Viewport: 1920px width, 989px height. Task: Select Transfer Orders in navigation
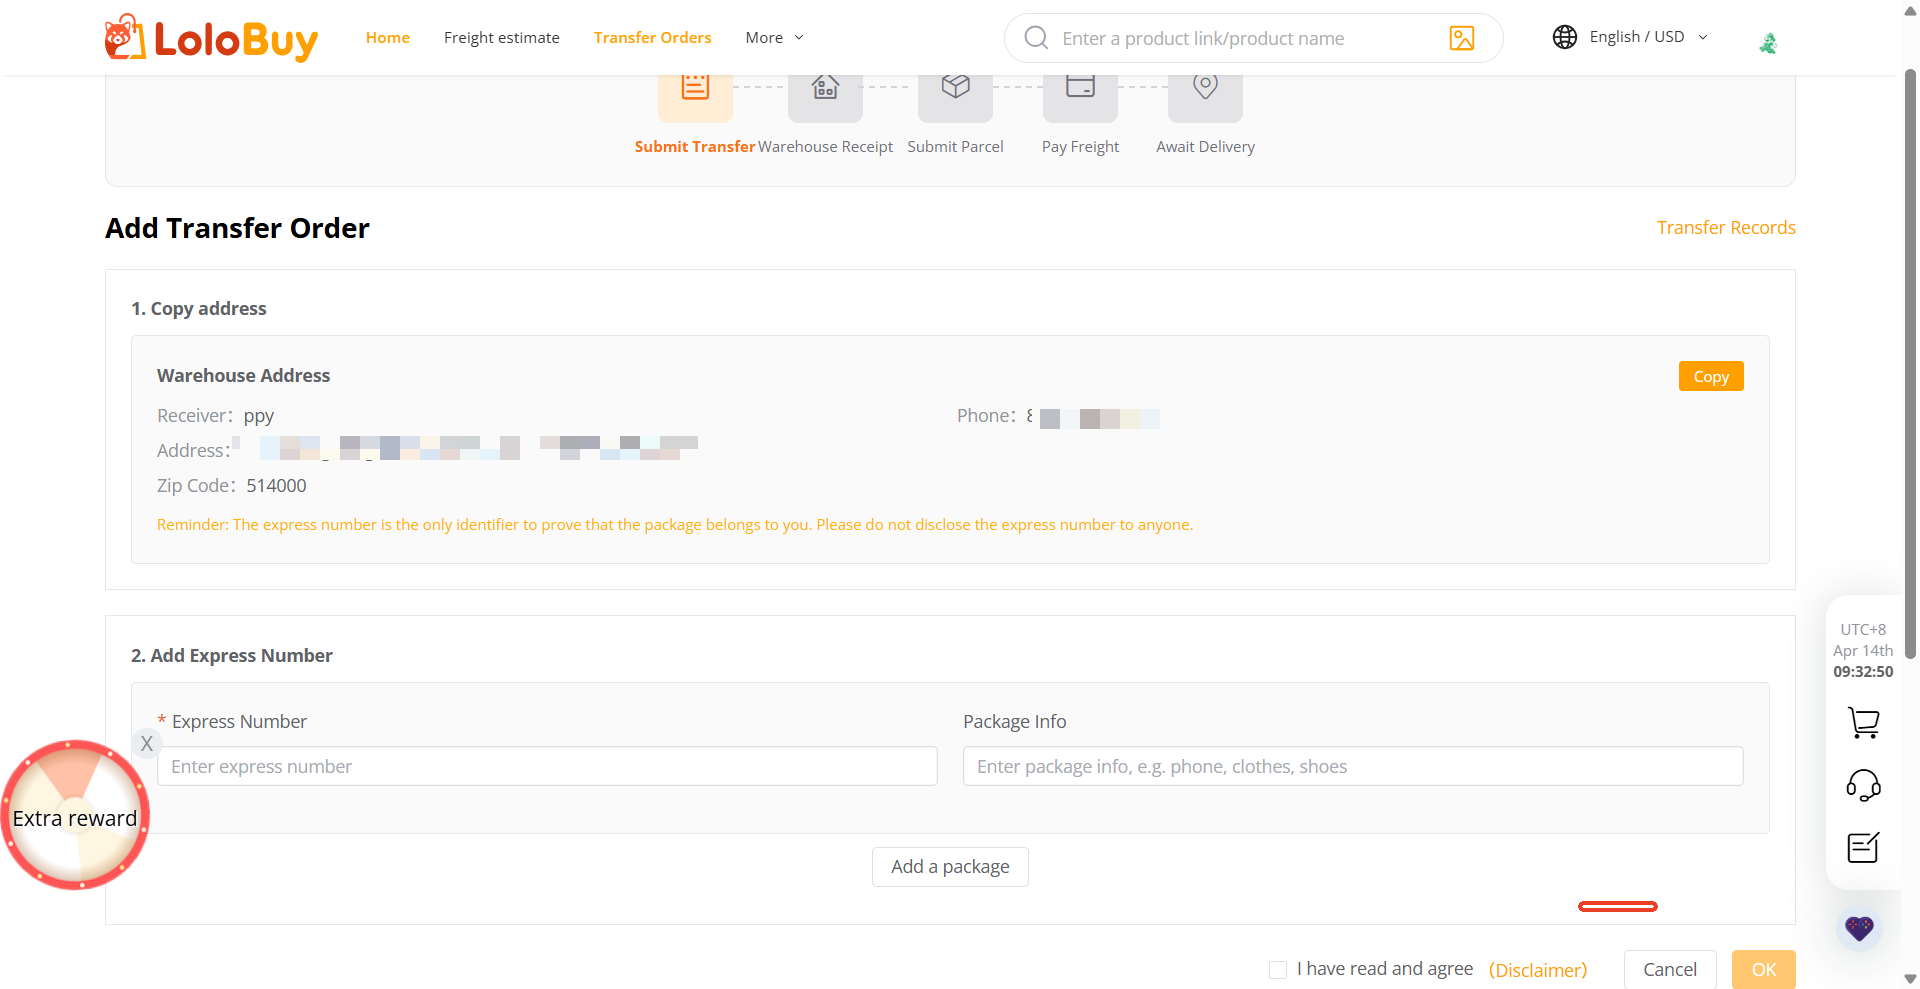point(652,38)
